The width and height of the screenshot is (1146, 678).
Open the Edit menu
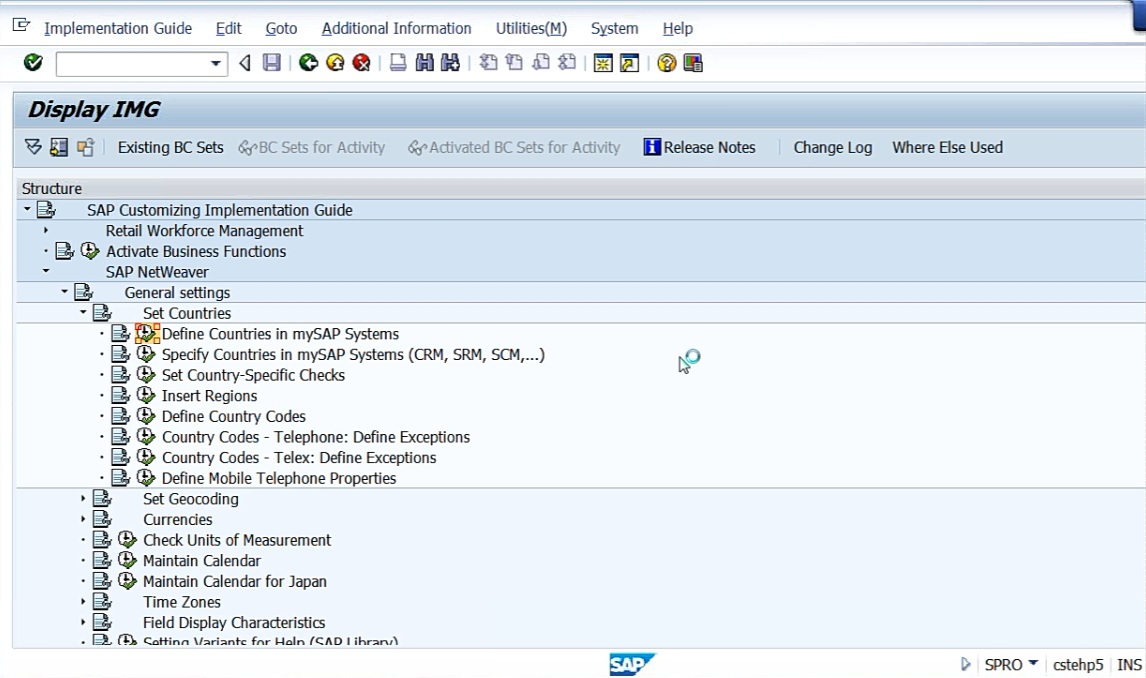[x=228, y=28]
